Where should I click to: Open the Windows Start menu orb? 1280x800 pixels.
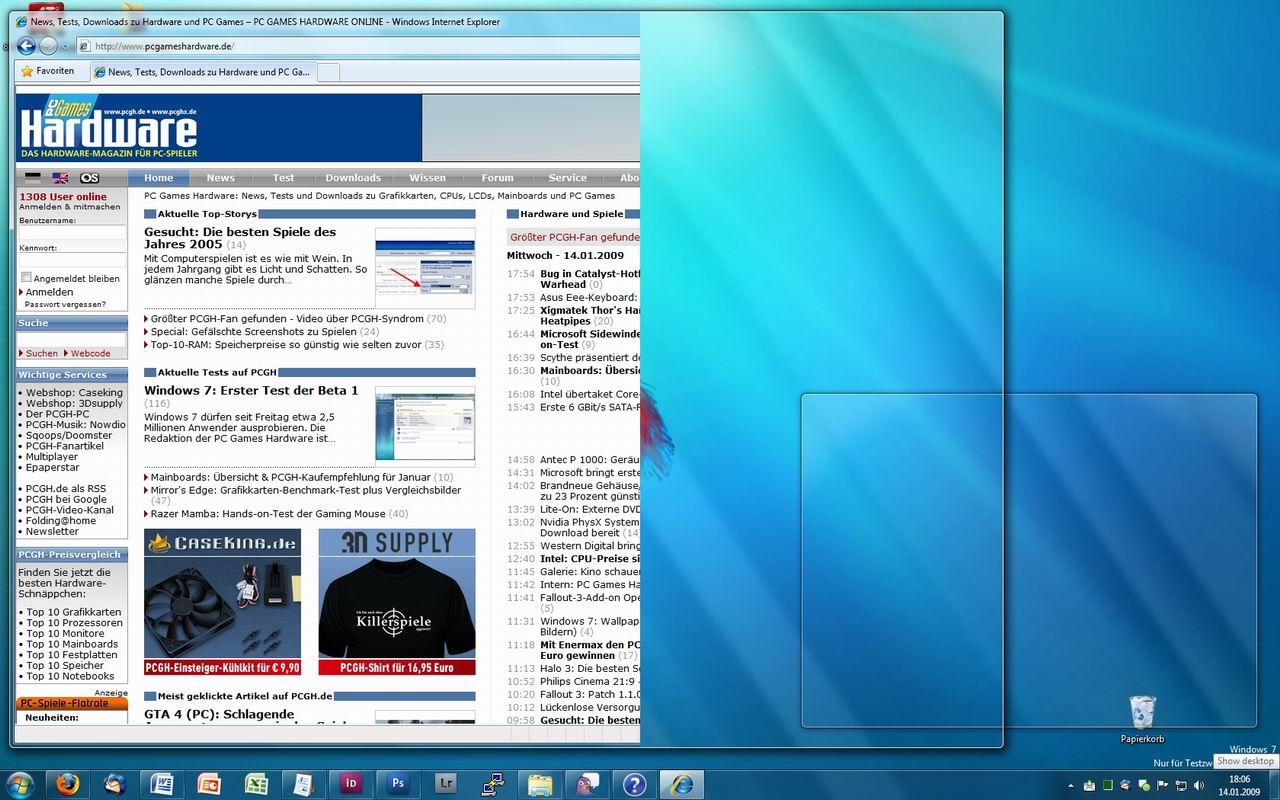pyautogui.click(x=20, y=784)
